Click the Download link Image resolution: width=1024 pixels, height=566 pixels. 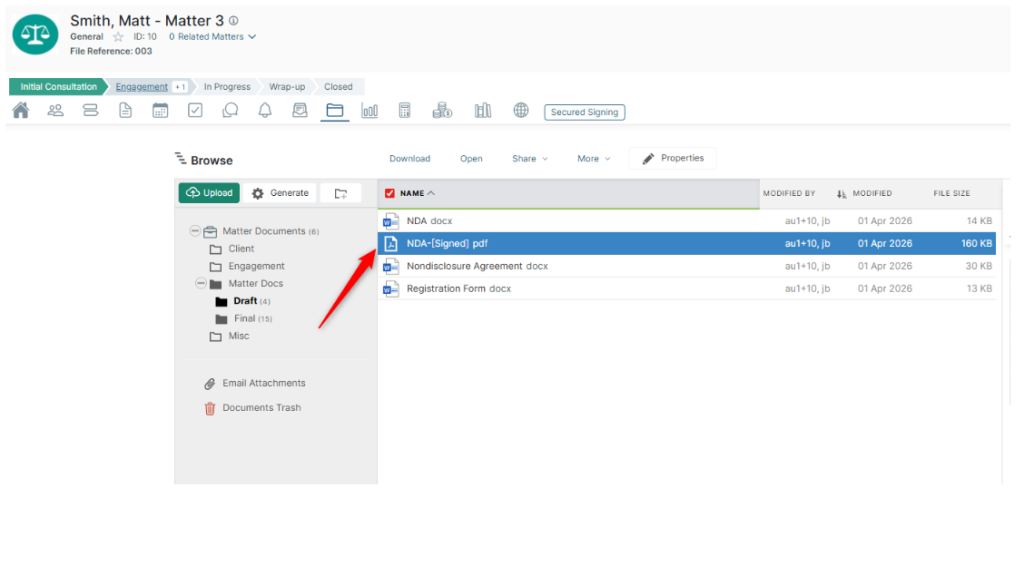click(x=409, y=159)
